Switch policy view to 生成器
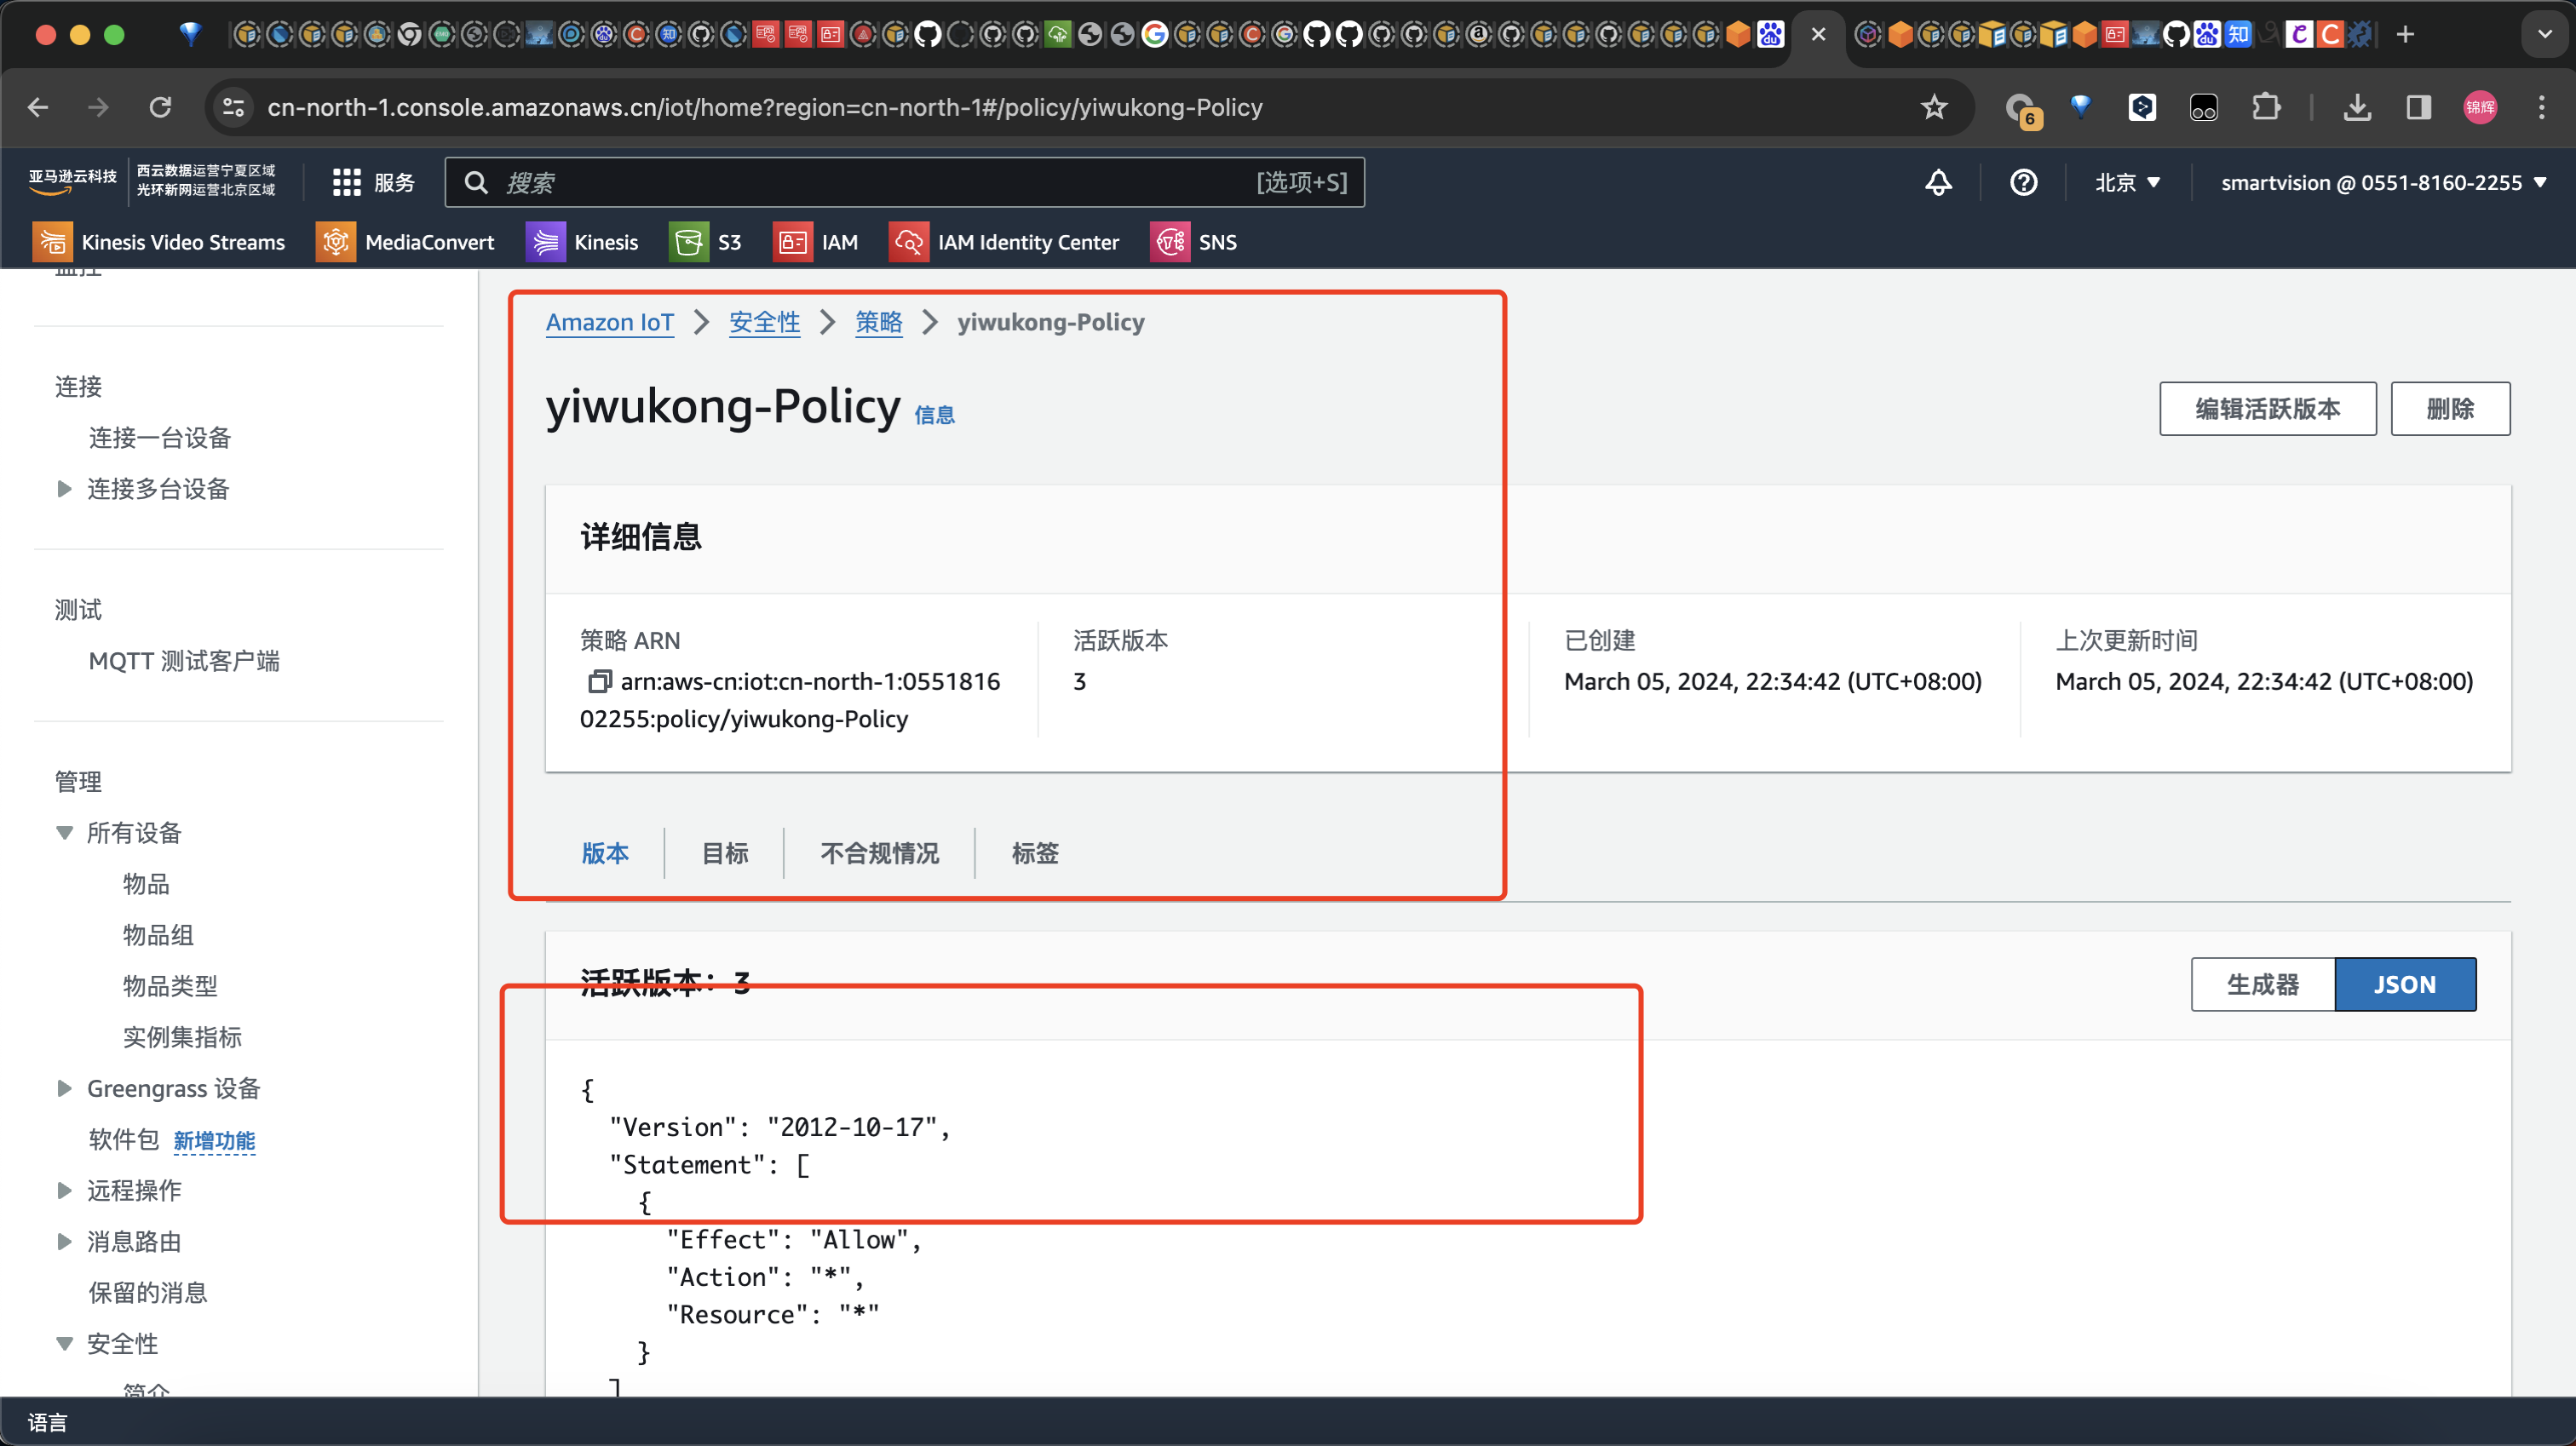The image size is (2576, 1446). 2263,984
